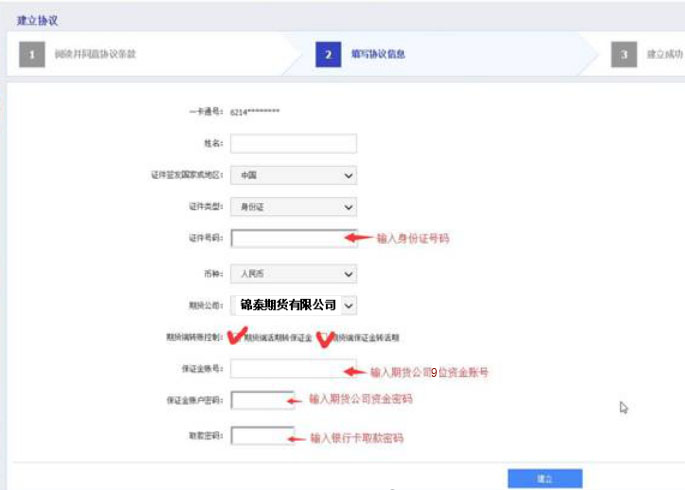Select step 2 填写协议信息

pyautogui.click(x=360, y=54)
